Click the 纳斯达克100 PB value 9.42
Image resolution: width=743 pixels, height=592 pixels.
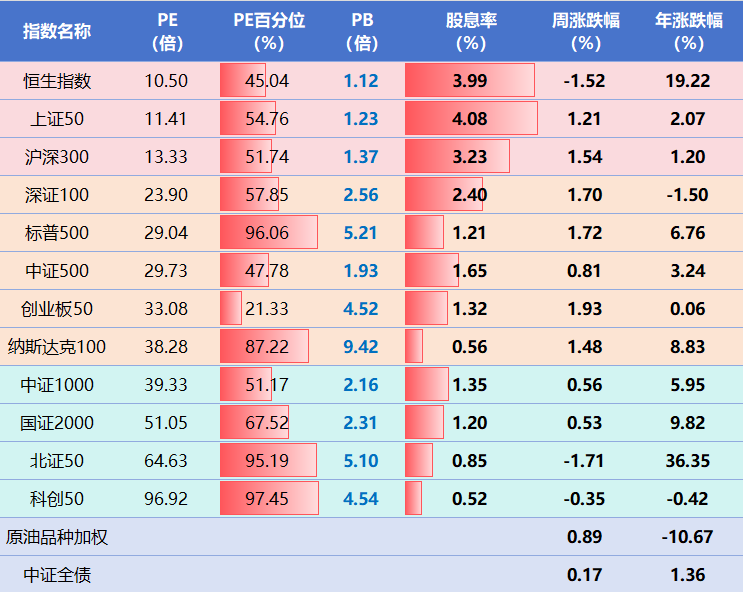(361, 347)
